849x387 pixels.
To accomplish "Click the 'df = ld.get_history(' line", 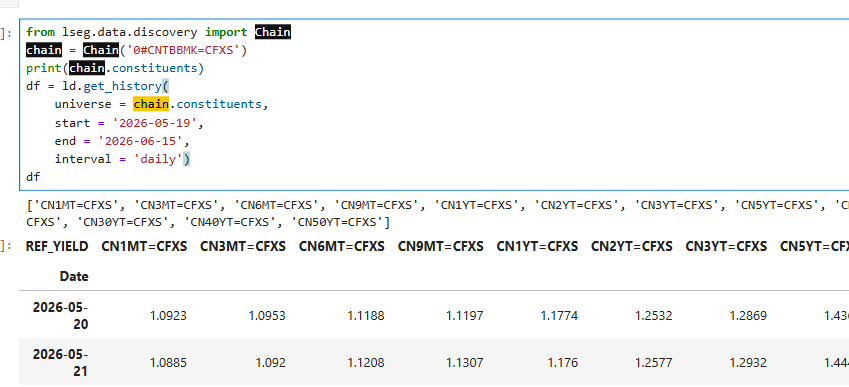I will pyautogui.click(x=97, y=86).
